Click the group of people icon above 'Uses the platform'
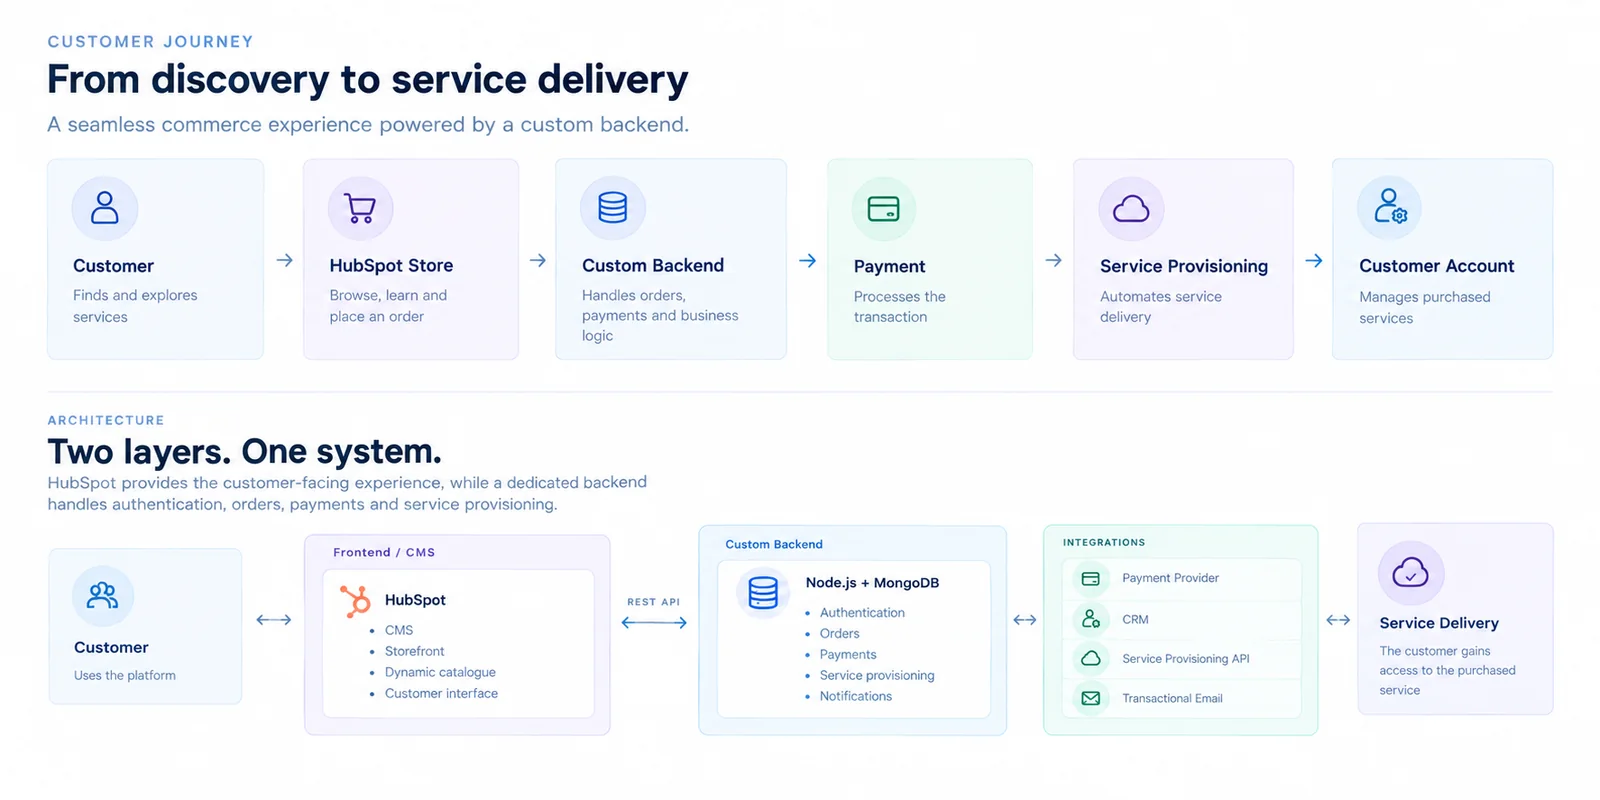Image resolution: width=1600 pixels, height=800 pixels. click(103, 596)
